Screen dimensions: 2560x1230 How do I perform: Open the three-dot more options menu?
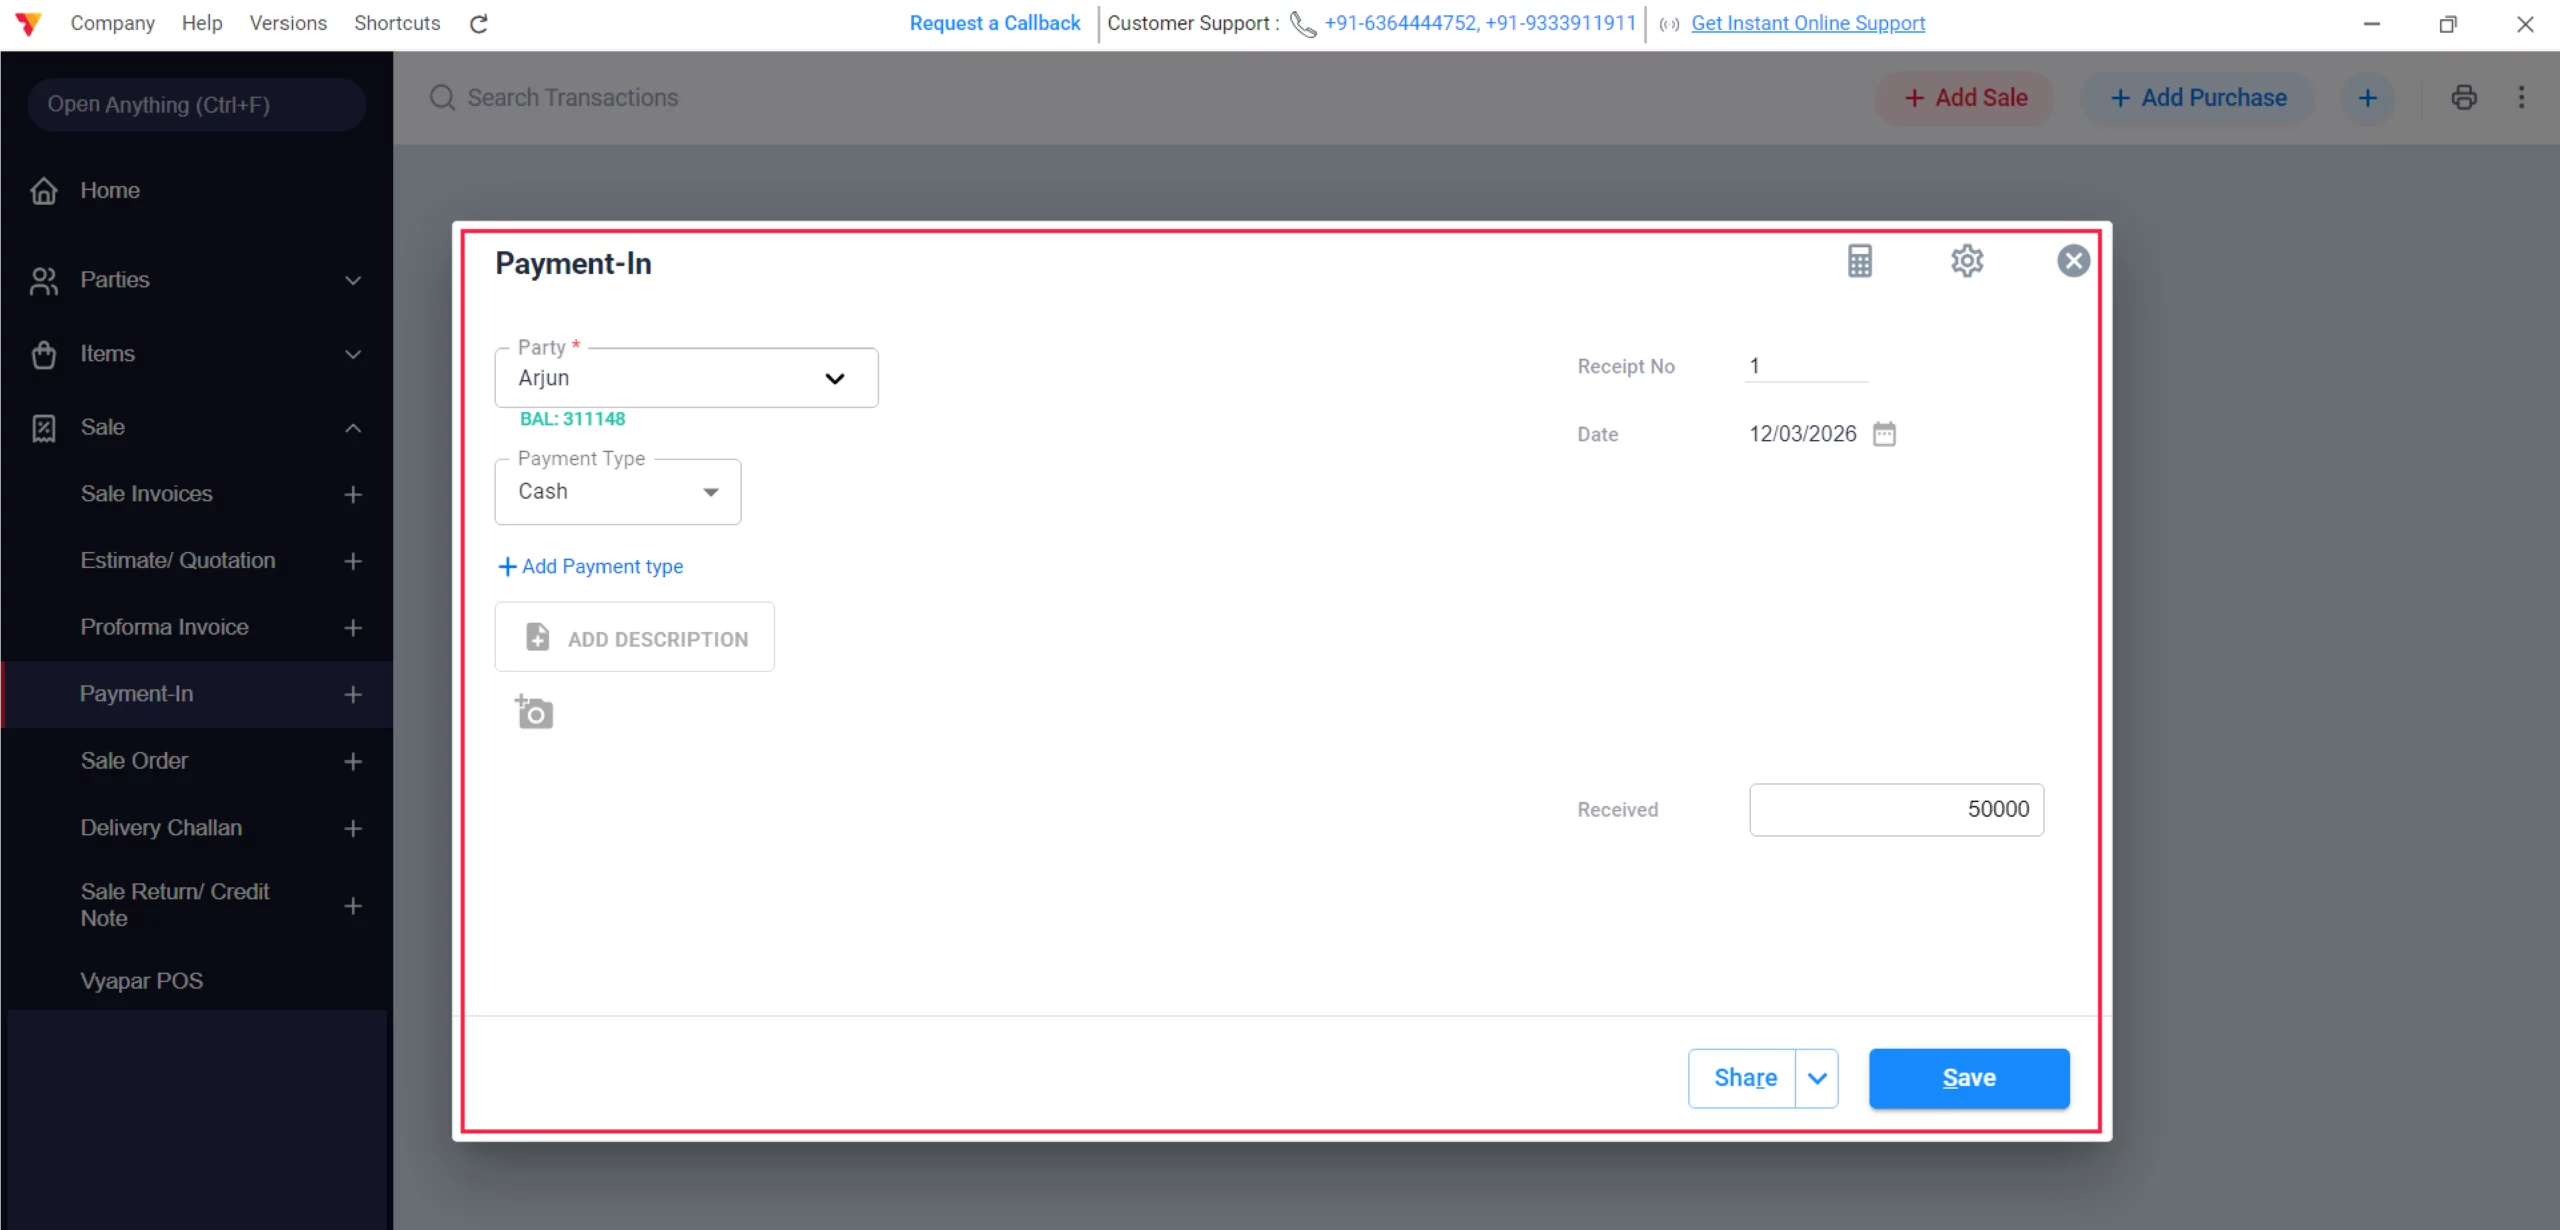2521,97
